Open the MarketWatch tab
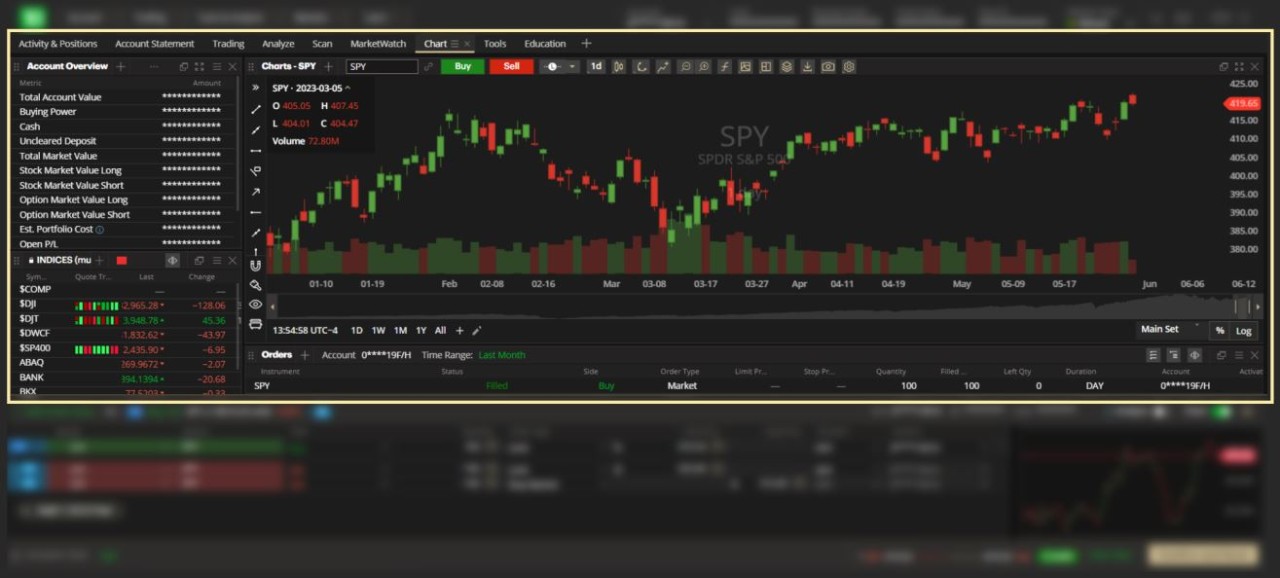The image size is (1280, 578). click(x=378, y=44)
